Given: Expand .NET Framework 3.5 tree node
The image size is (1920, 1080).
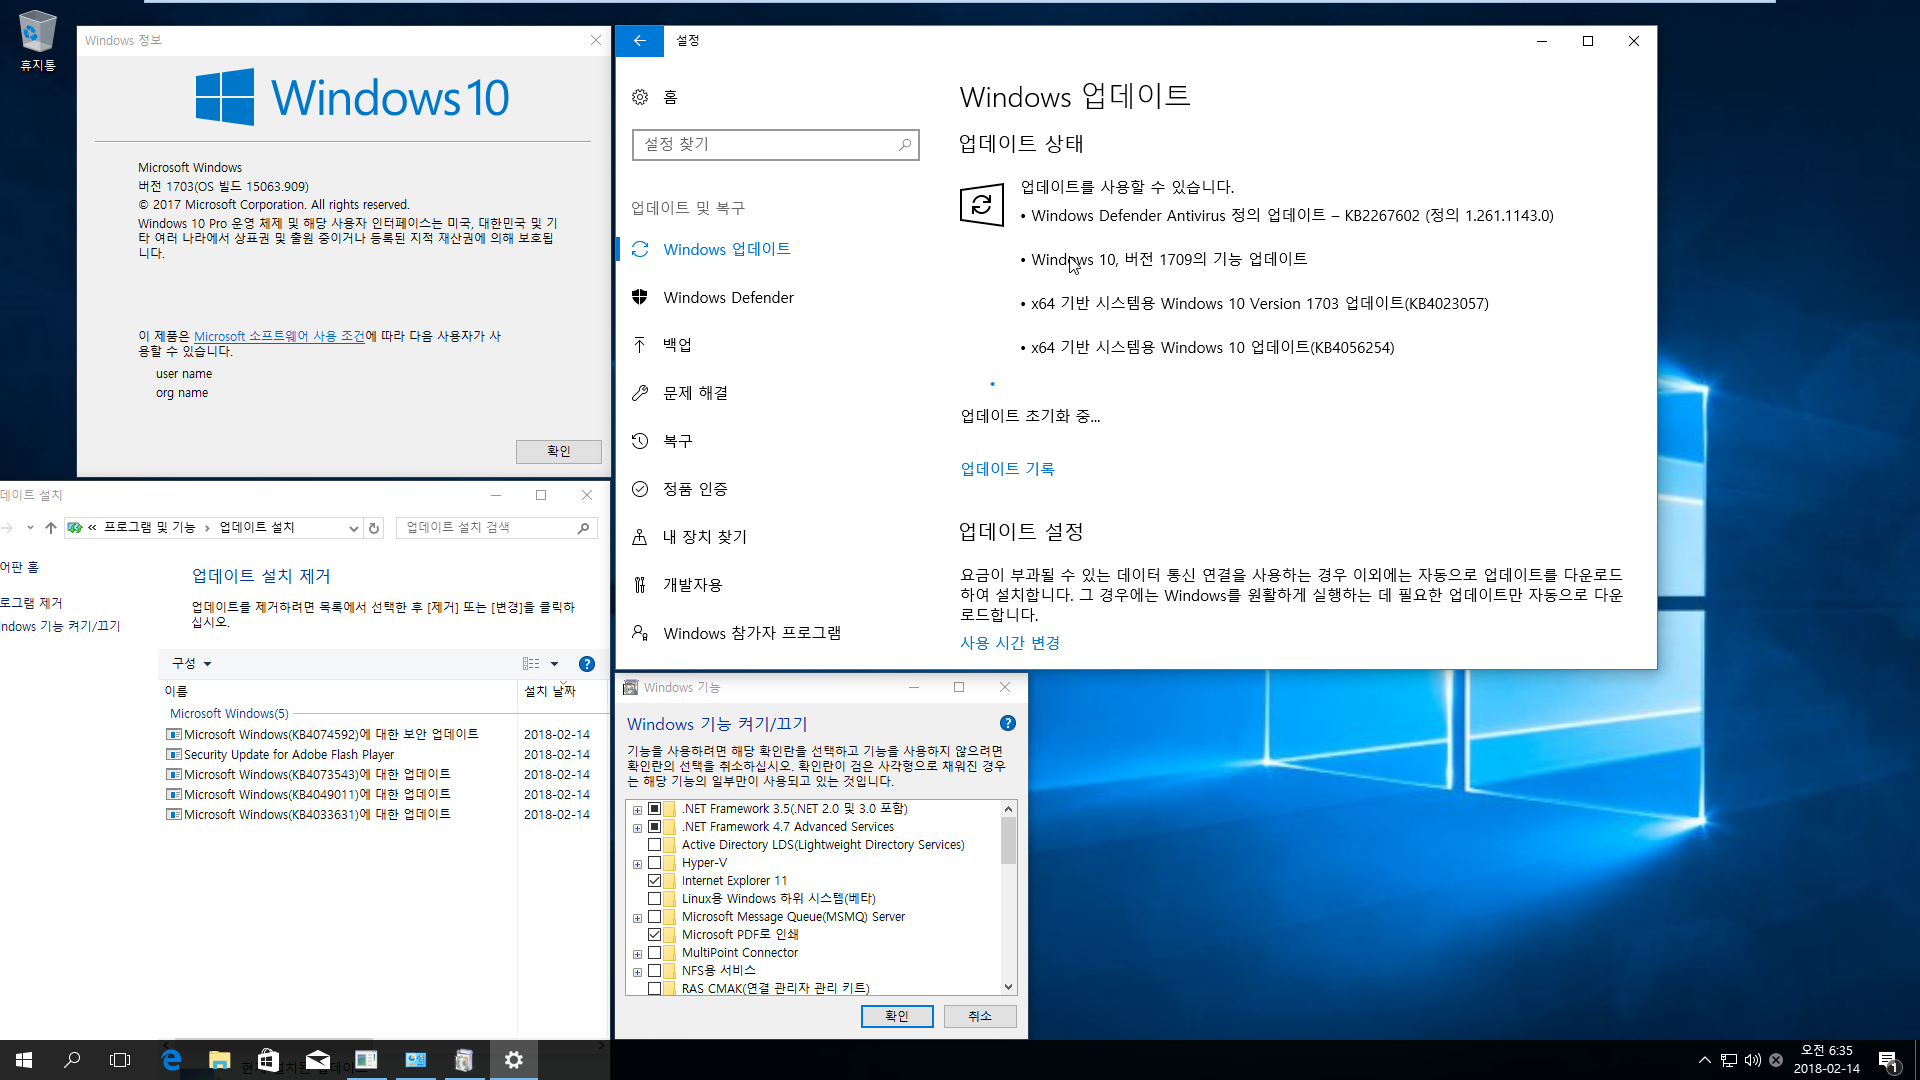Looking at the screenshot, I should [637, 810].
